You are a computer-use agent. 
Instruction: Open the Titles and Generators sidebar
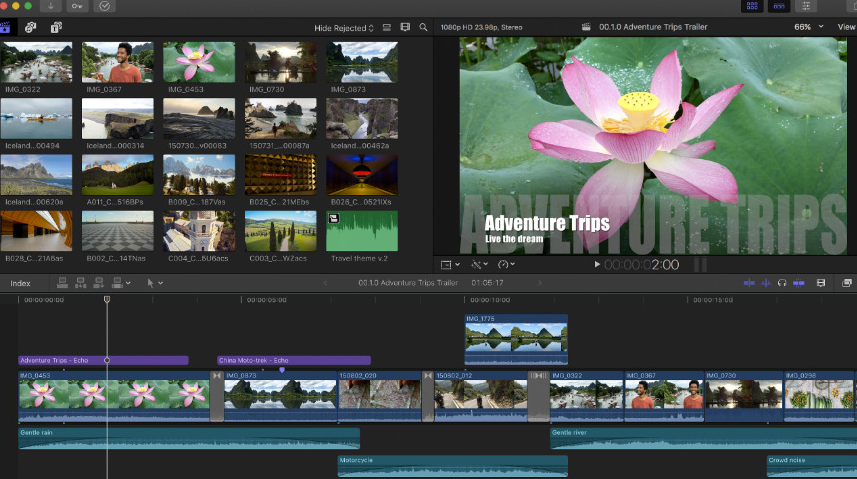pos(55,27)
